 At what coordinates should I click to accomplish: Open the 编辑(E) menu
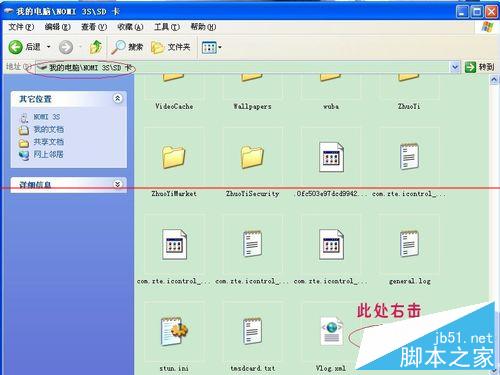coord(58,27)
